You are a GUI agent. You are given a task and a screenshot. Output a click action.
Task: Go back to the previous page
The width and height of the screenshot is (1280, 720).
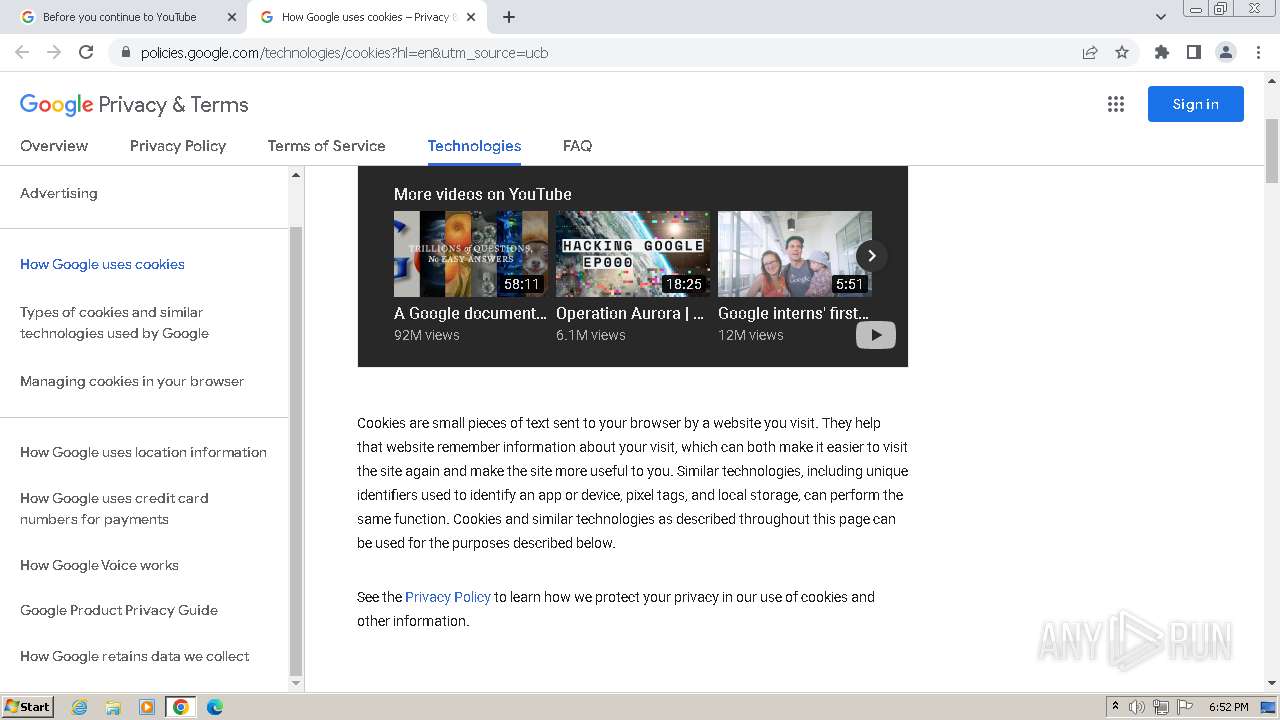coord(22,52)
